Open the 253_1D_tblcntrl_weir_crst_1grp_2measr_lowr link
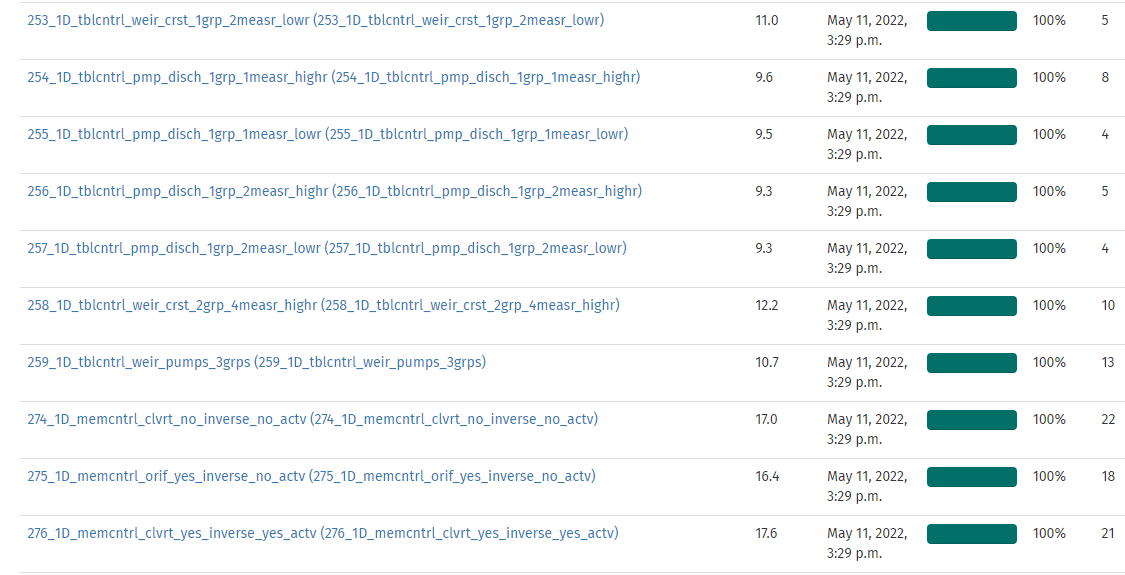The width and height of the screenshot is (1125, 575). [315, 20]
